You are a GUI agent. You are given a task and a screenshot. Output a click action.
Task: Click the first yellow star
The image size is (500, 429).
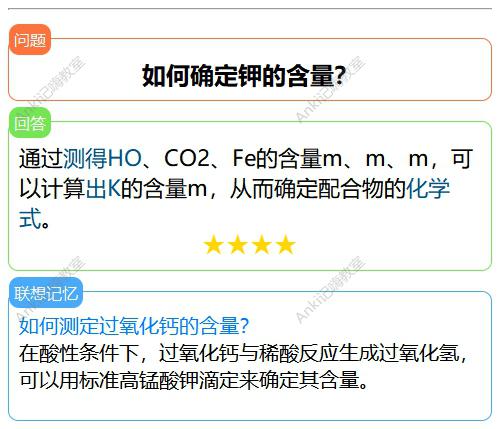point(213,244)
